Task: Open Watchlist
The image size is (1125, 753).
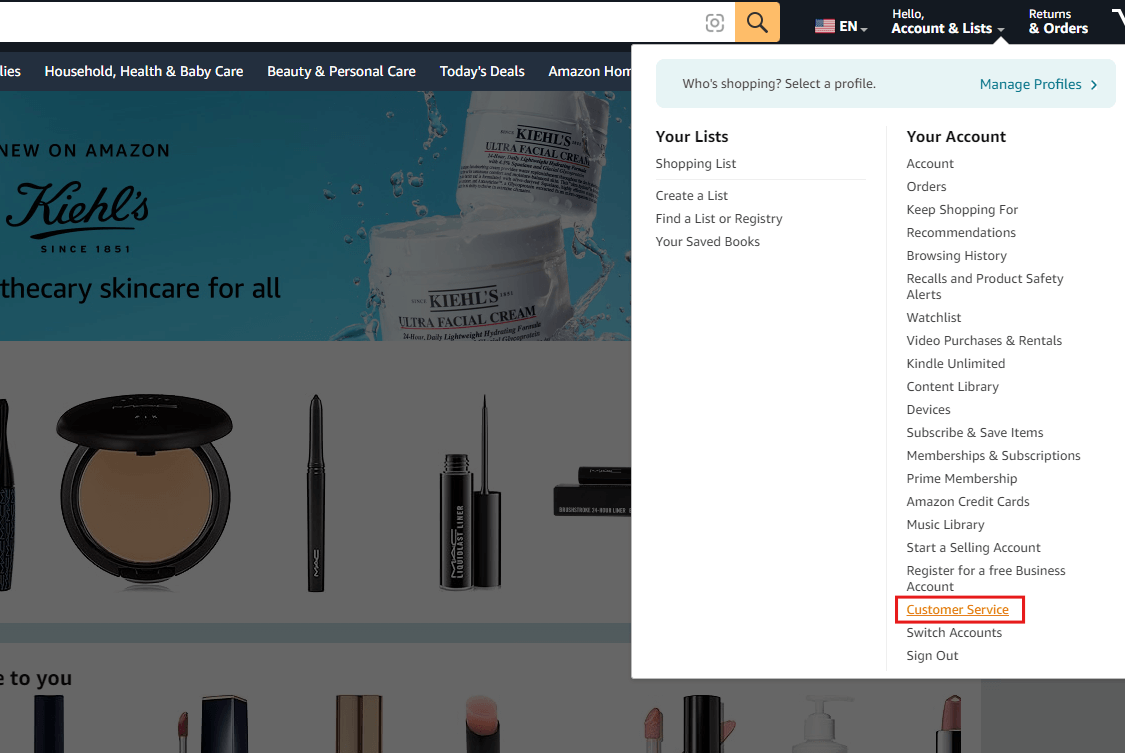Action: pyautogui.click(x=933, y=318)
